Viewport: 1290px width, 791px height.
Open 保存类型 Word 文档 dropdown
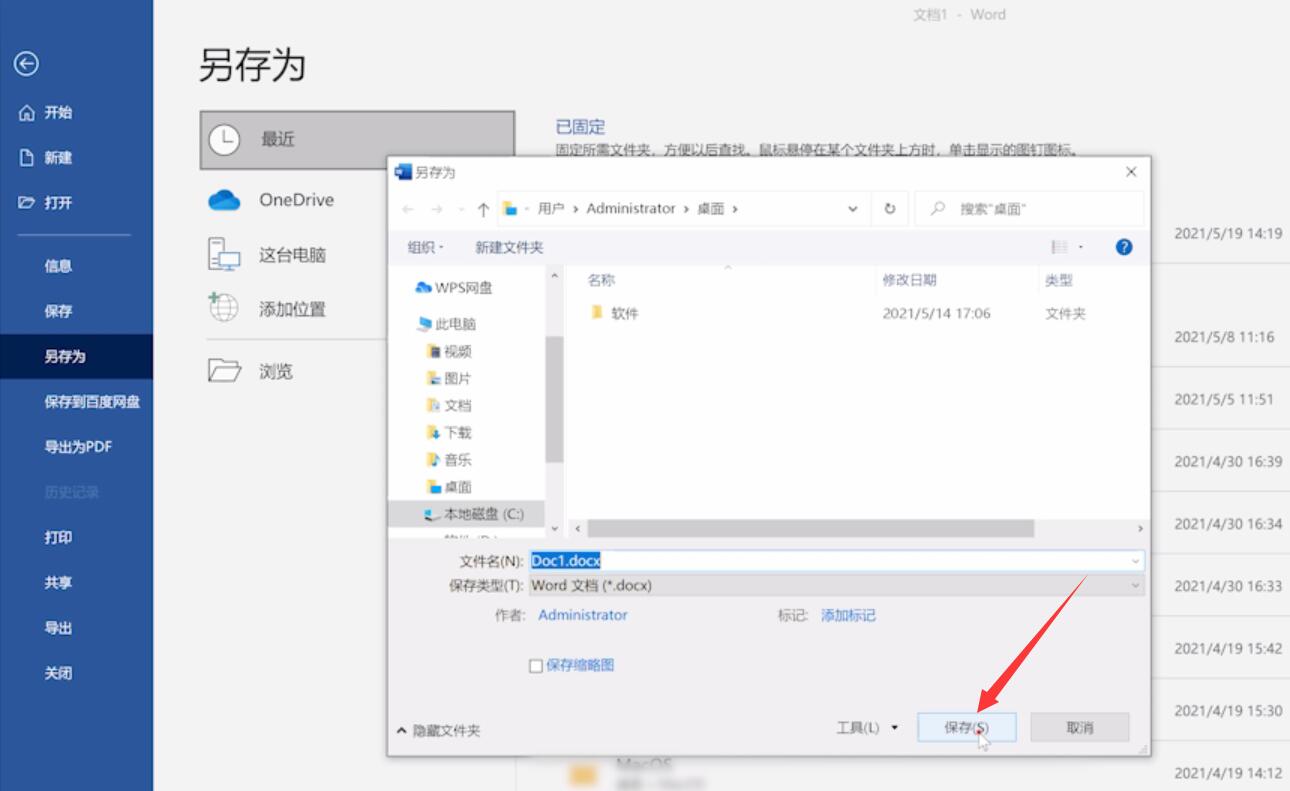[x=835, y=585]
